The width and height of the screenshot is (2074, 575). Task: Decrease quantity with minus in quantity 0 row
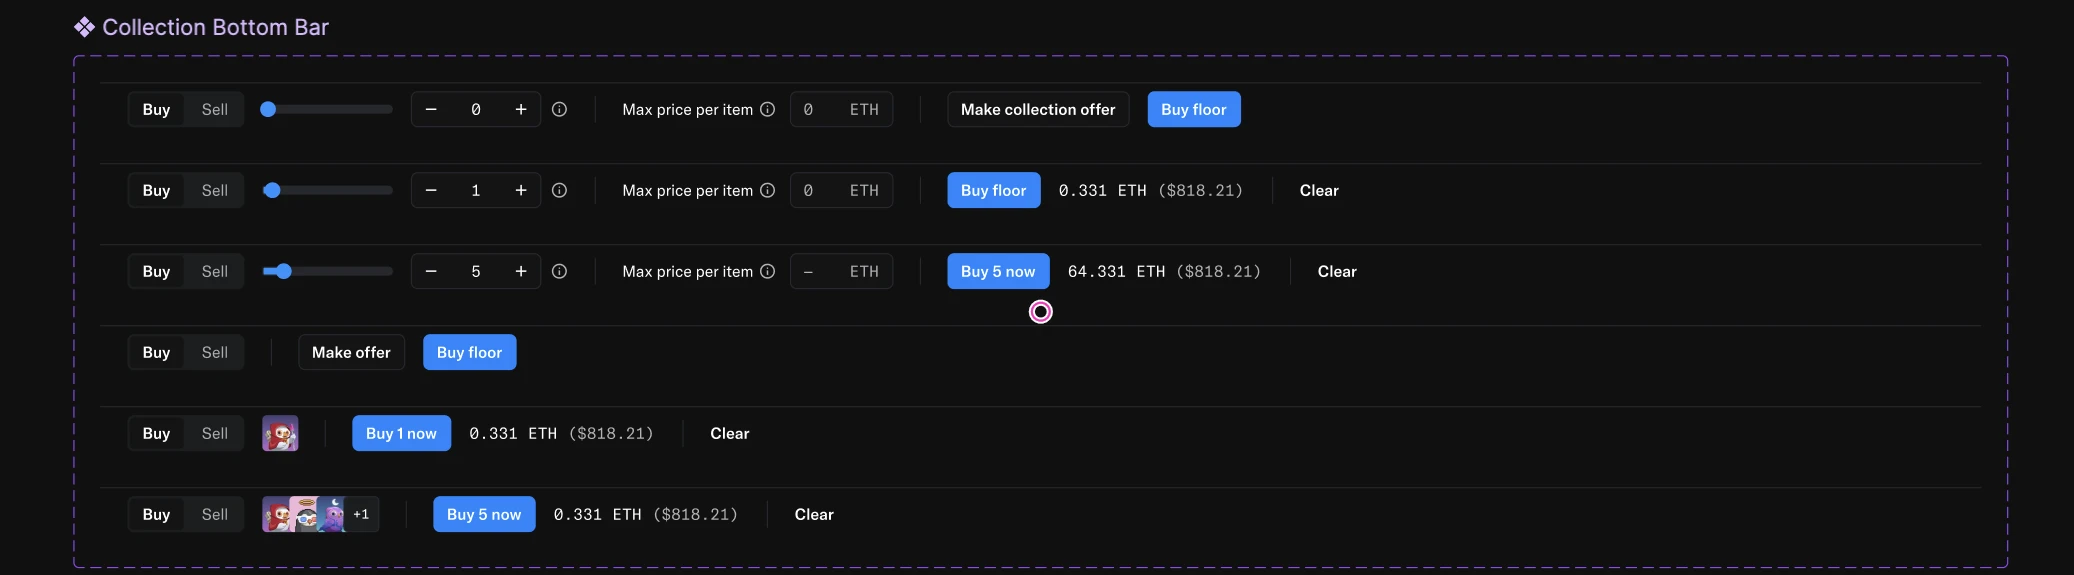point(431,110)
